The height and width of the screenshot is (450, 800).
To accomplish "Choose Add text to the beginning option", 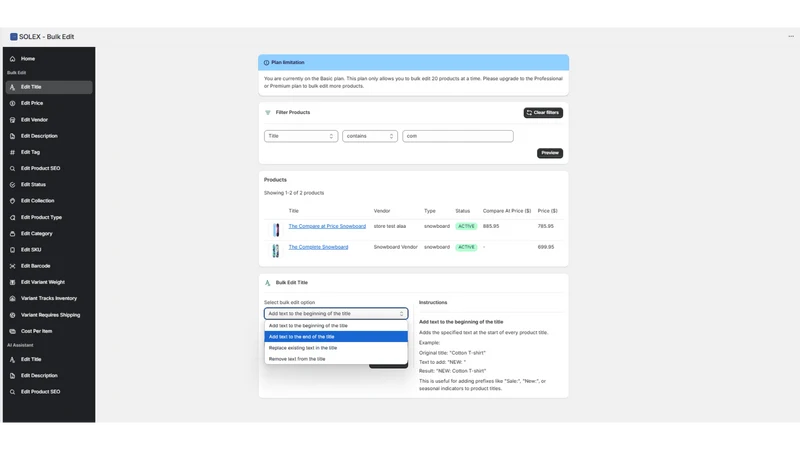I will click(x=336, y=326).
